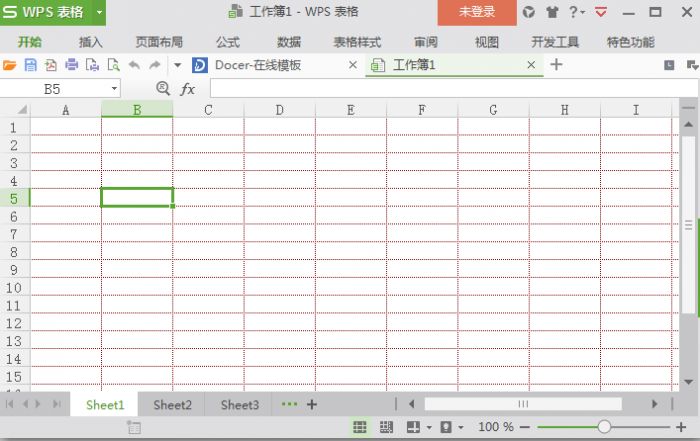Viewport: 700px width, 441px height.
Task: Open a file with the folder icon
Action: (x=9, y=65)
